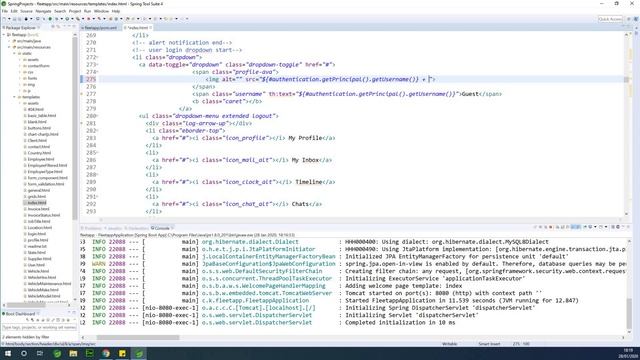Viewport: 640px width, 360px height.
Task: Click the '2 elements hidden by filter' text
Action: coord(26,337)
